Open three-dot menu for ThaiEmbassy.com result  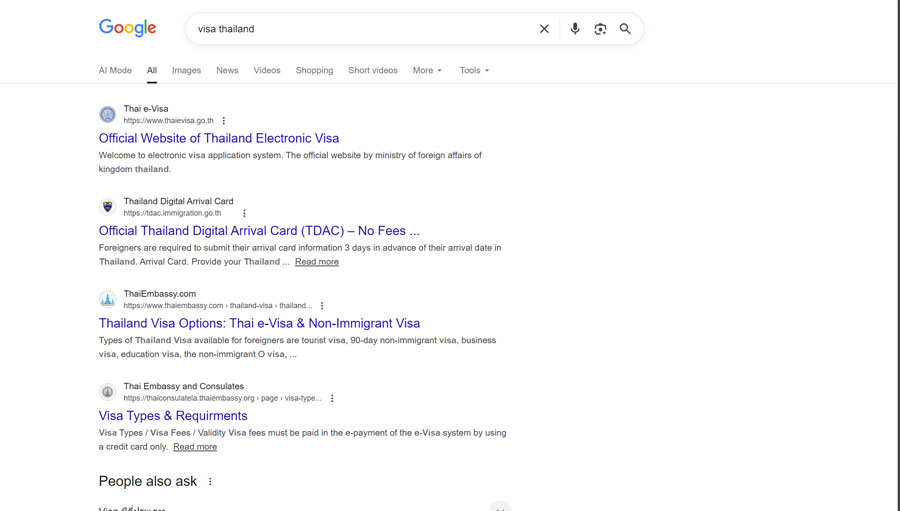point(322,306)
